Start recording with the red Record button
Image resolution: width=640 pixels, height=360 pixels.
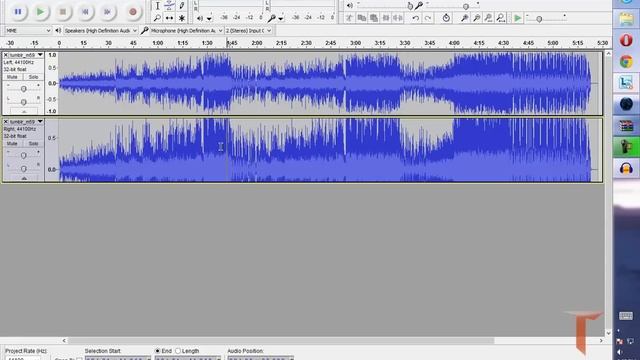point(133,12)
